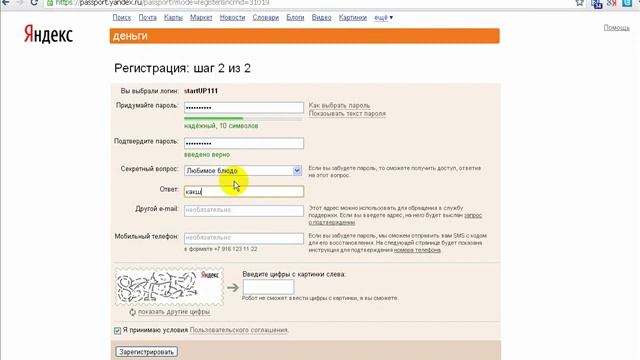This screenshot has width=640, height=360.
Task: Click the password strength indicator bar
Action: 243,118
